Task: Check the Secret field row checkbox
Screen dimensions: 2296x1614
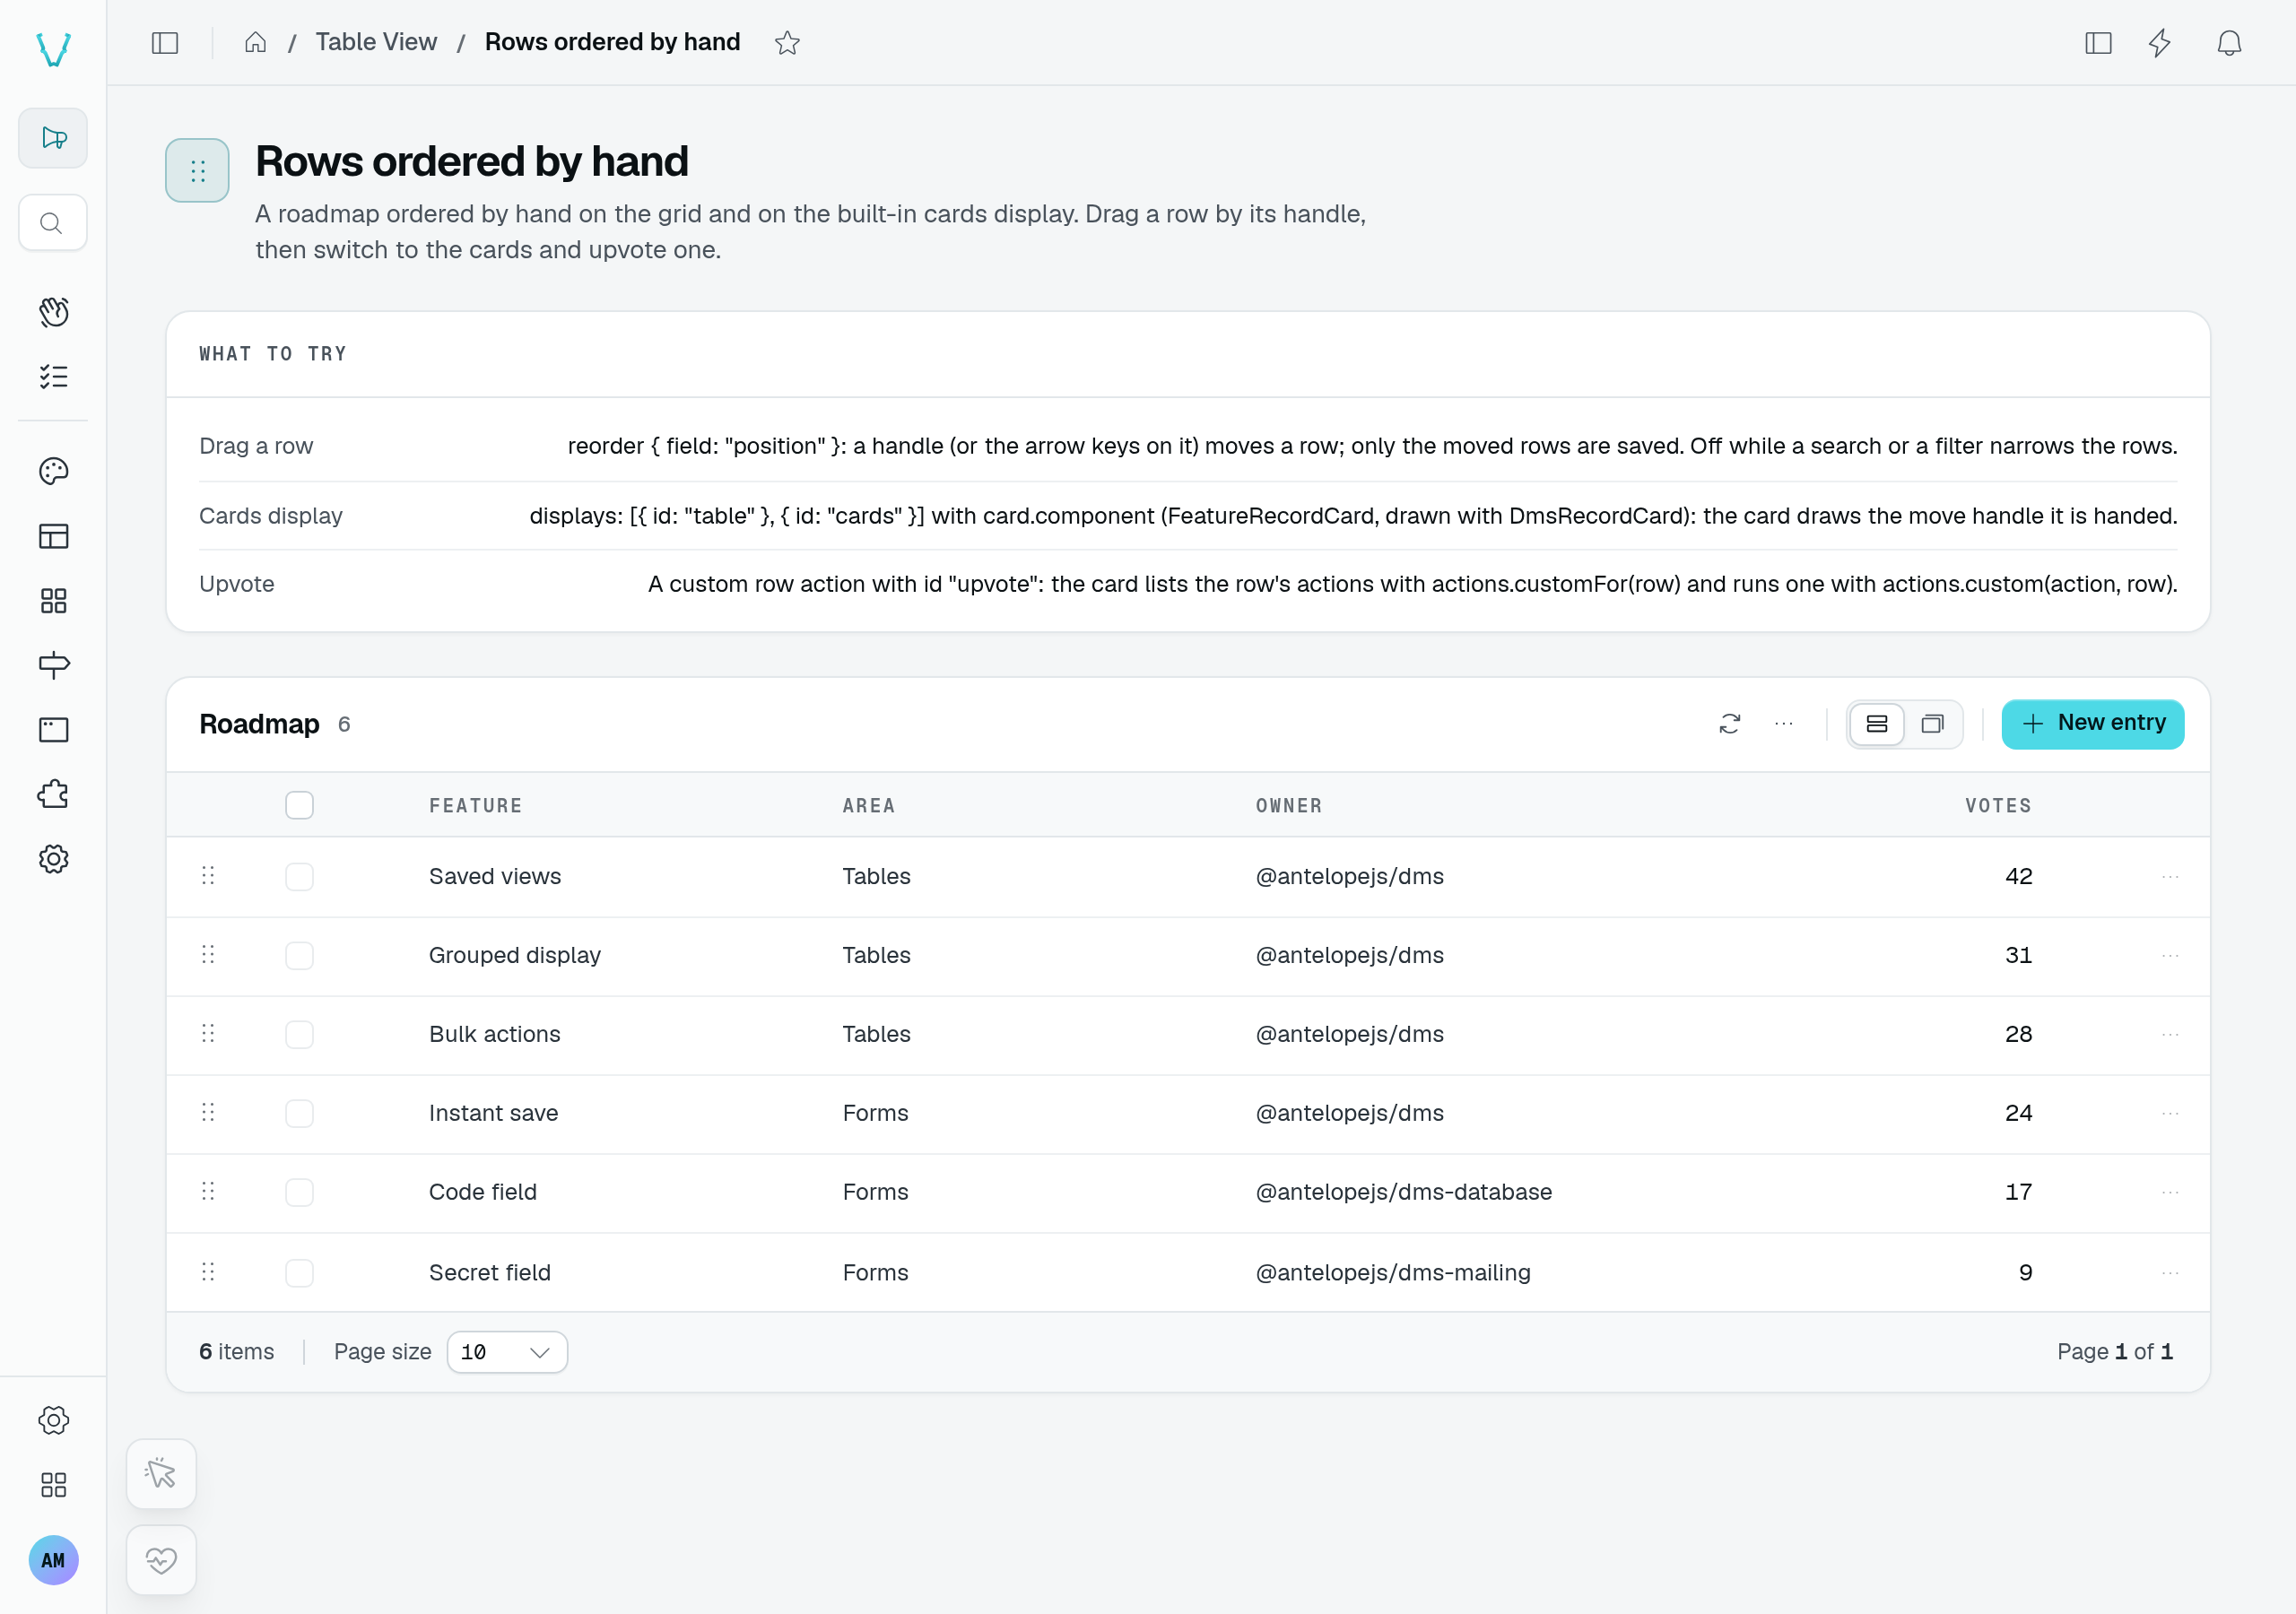Action: (x=299, y=1272)
